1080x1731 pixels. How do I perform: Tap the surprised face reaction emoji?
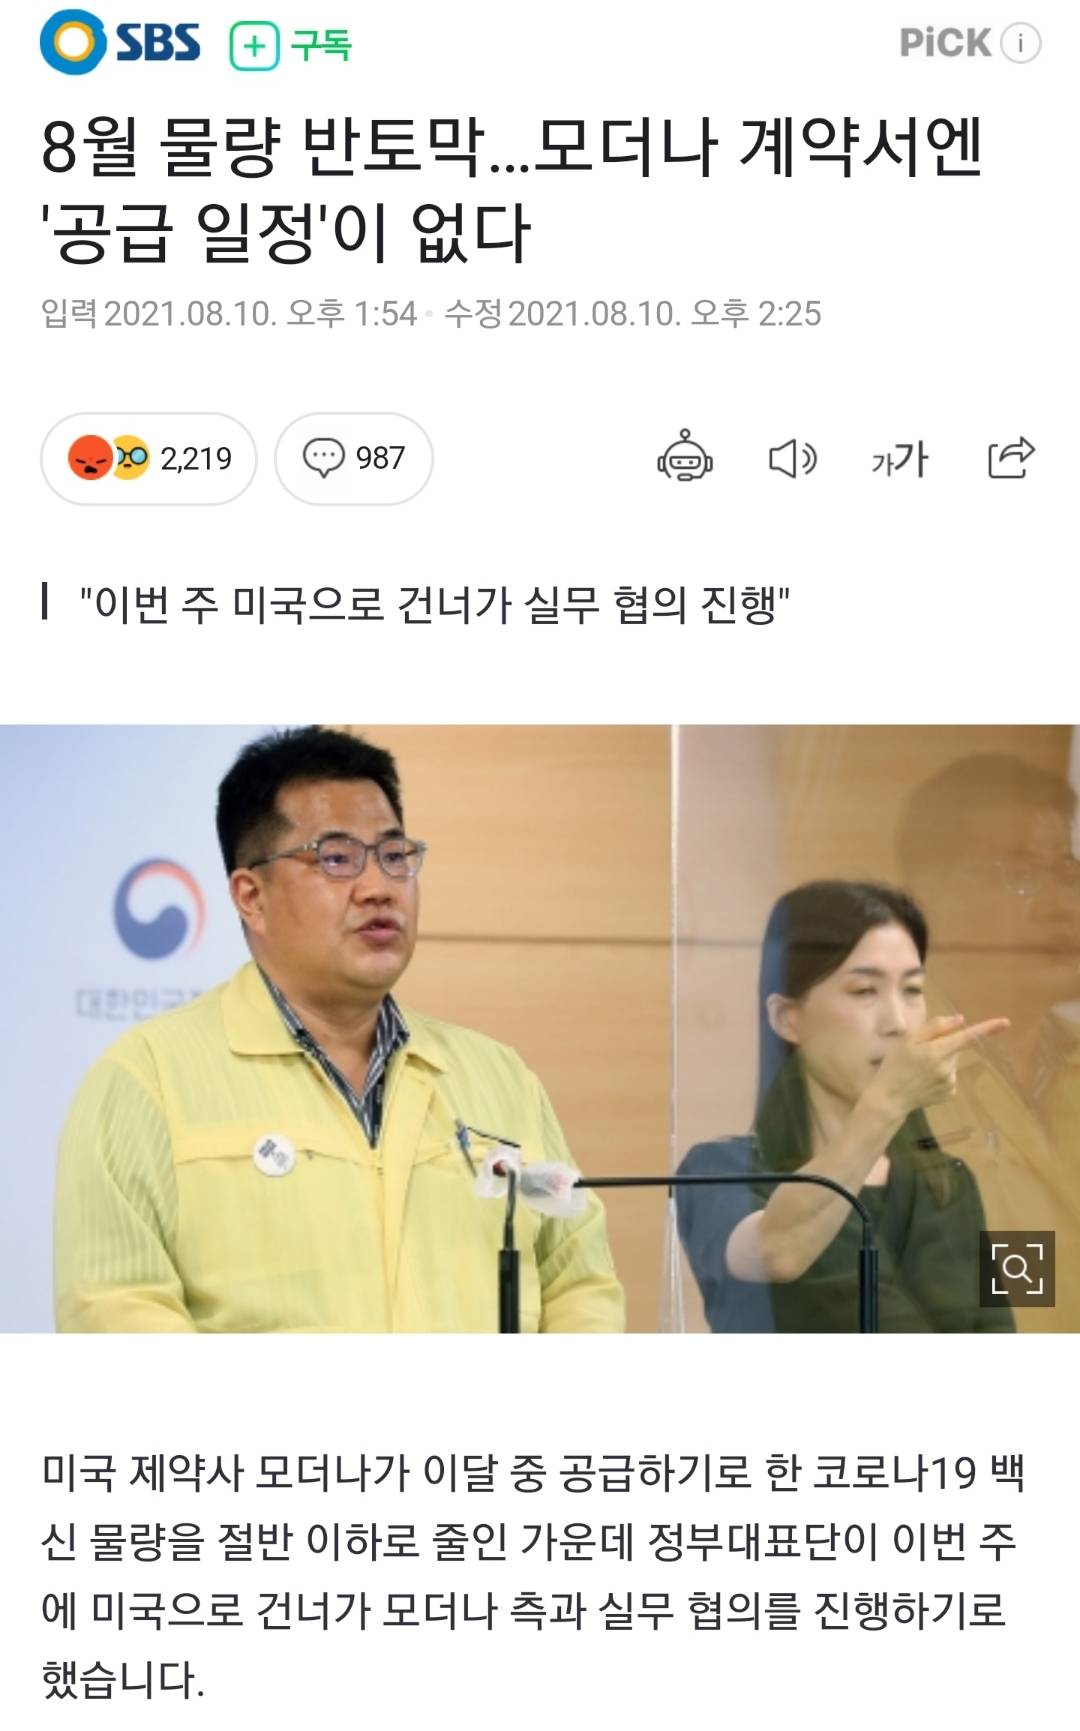coord(130,458)
